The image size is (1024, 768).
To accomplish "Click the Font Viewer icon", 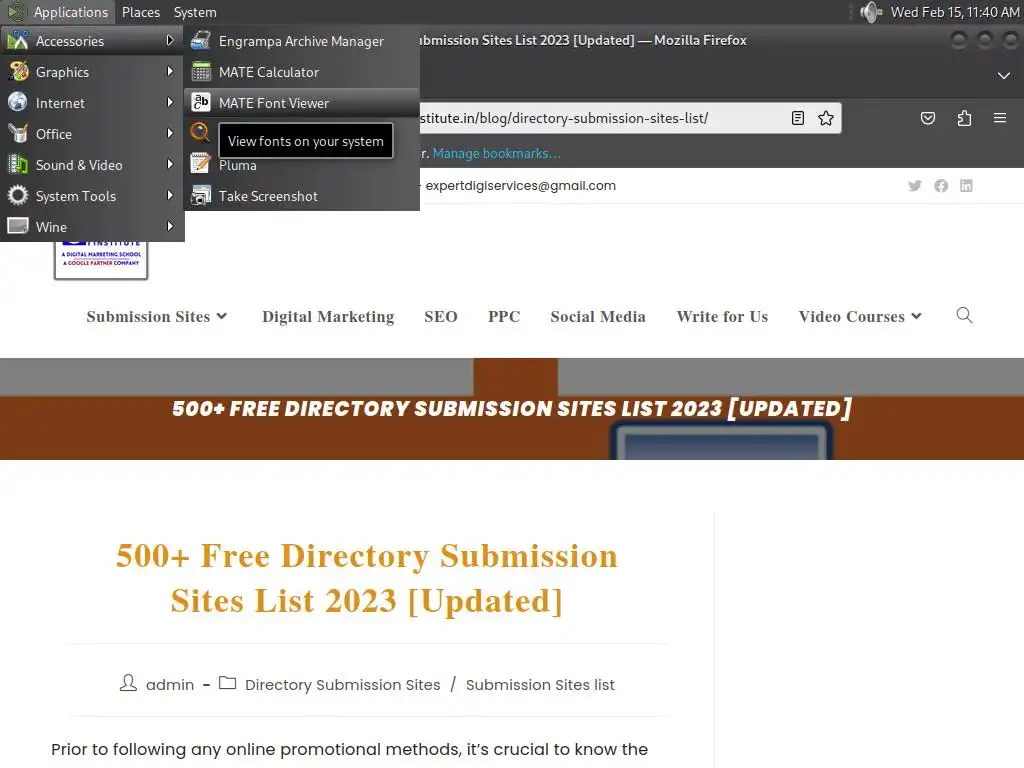I will (200, 103).
